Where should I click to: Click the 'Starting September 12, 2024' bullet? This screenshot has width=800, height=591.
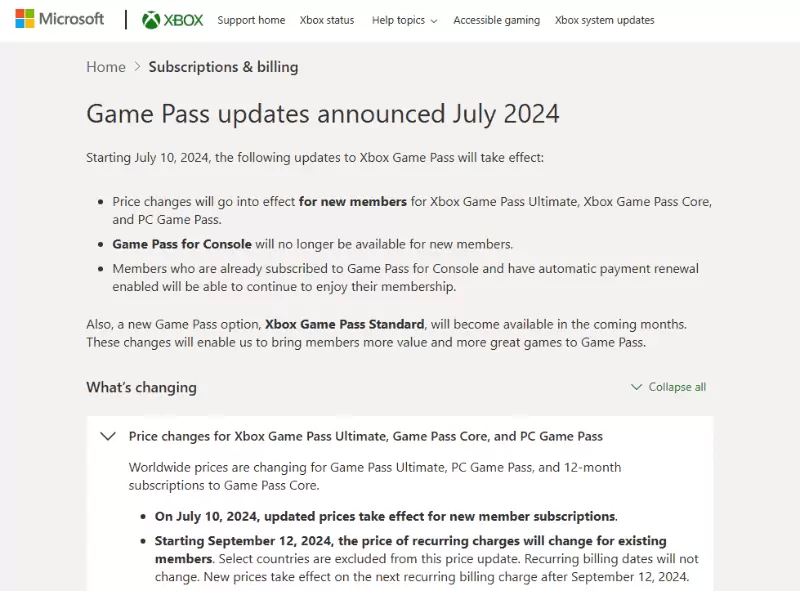pos(410,541)
